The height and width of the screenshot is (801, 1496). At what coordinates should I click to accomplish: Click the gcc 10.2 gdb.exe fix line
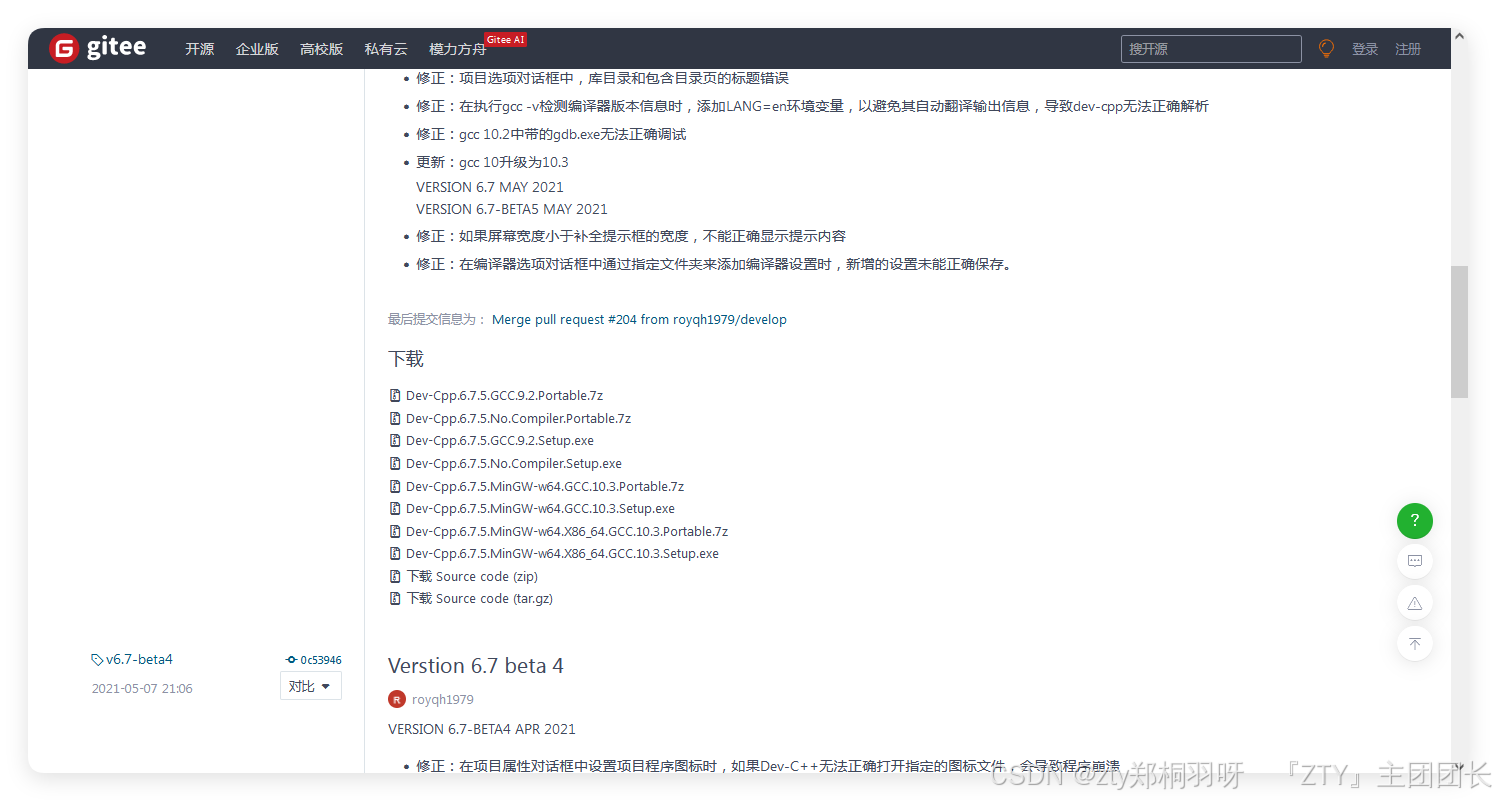click(551, 134)
